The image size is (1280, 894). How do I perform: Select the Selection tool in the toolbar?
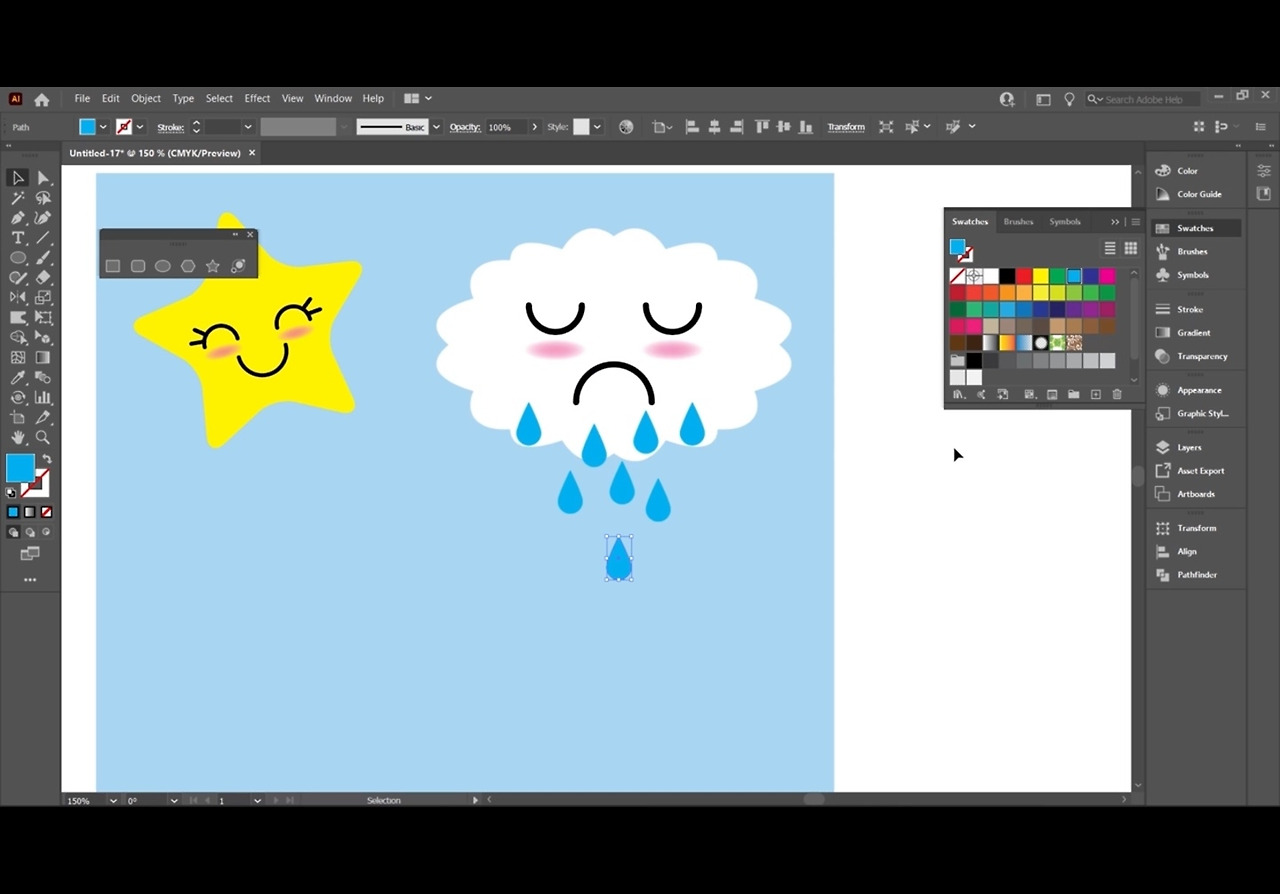click(x=18, y=178)
